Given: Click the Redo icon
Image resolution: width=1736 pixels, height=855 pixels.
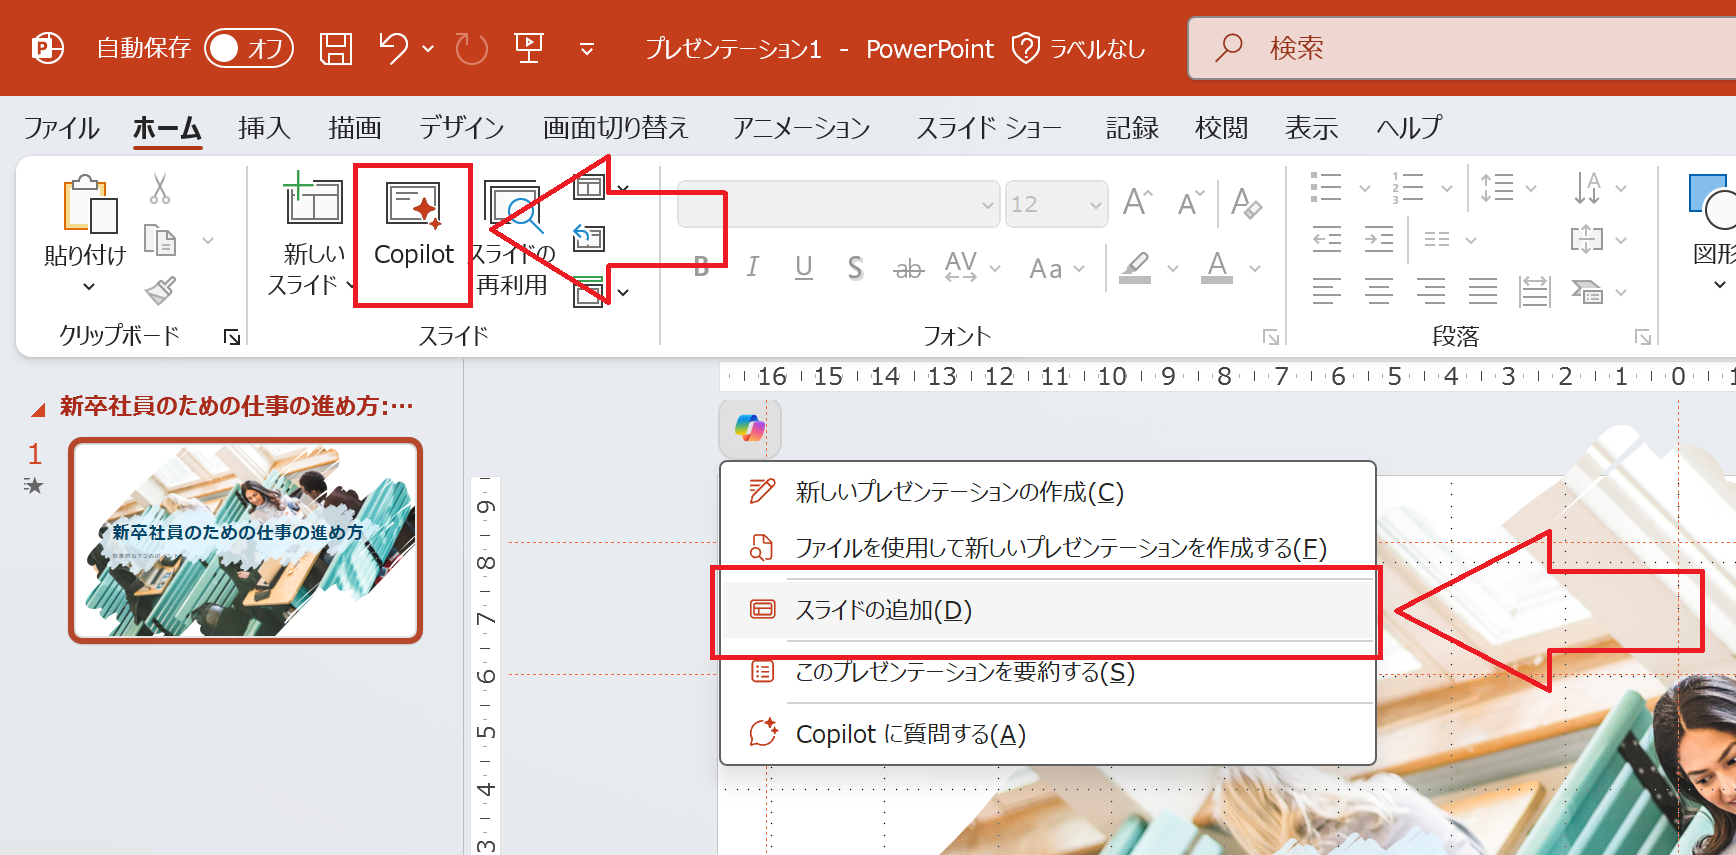Looking at the screenshot, I should (471, 48).
